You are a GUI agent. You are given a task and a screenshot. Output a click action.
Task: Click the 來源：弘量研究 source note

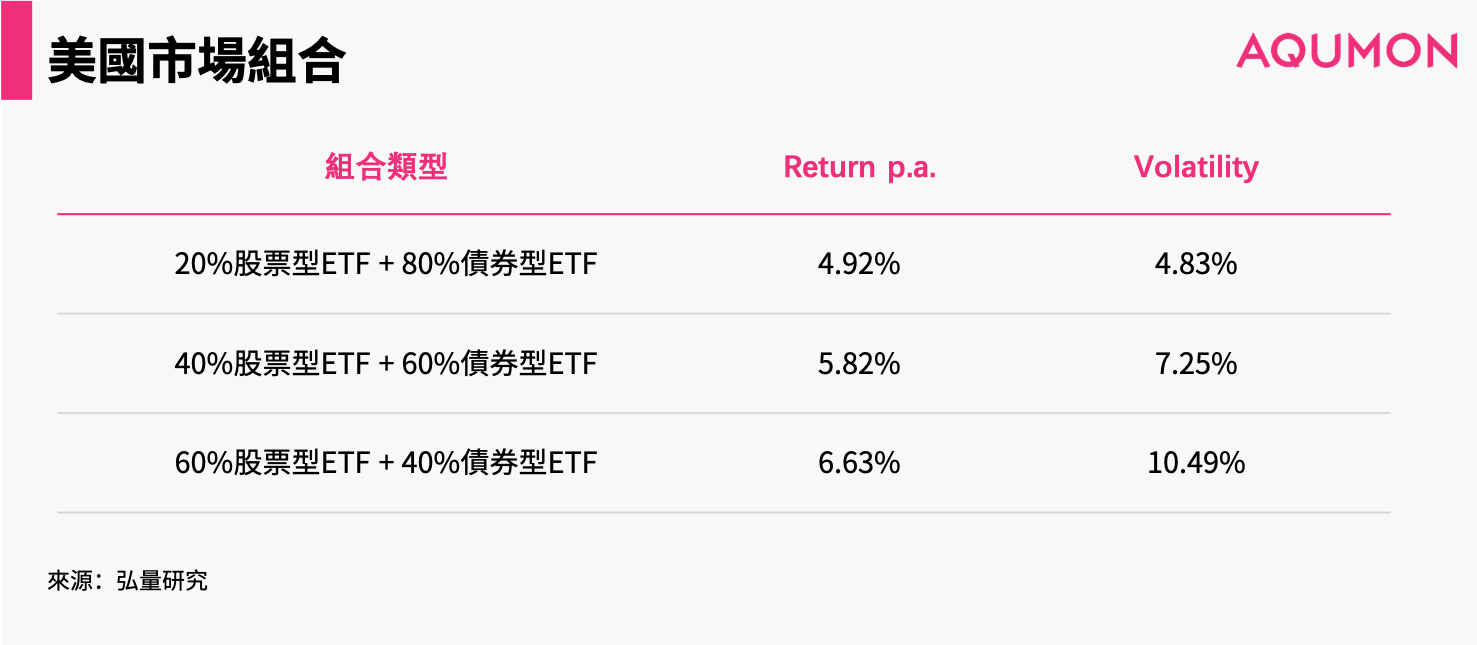[127, 581]
